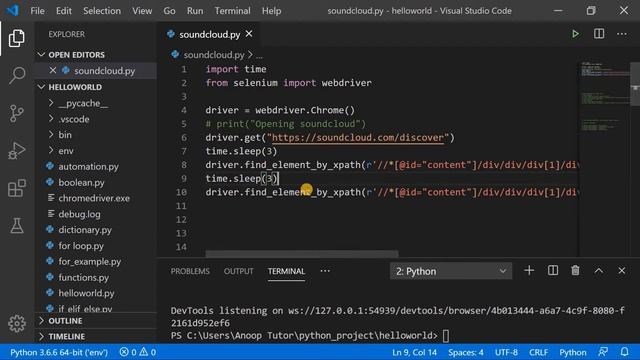The width and height of the screenshot is (640, 360).
Task: Open Manage gear settings menu
Action: pos(16,323)
